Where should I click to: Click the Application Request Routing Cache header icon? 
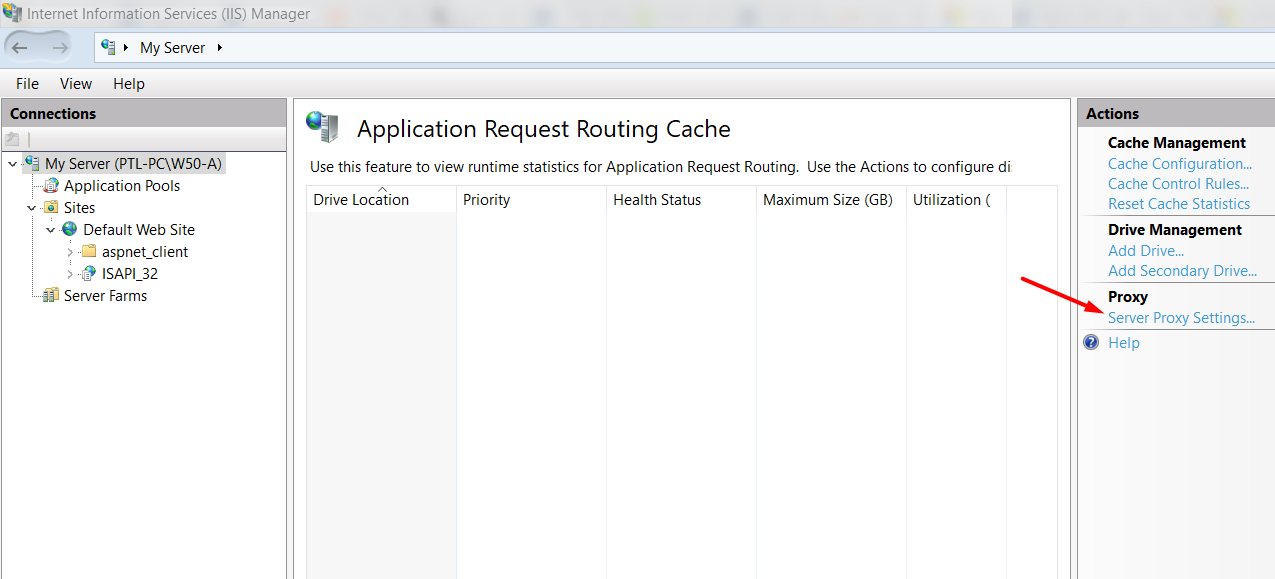322,127
